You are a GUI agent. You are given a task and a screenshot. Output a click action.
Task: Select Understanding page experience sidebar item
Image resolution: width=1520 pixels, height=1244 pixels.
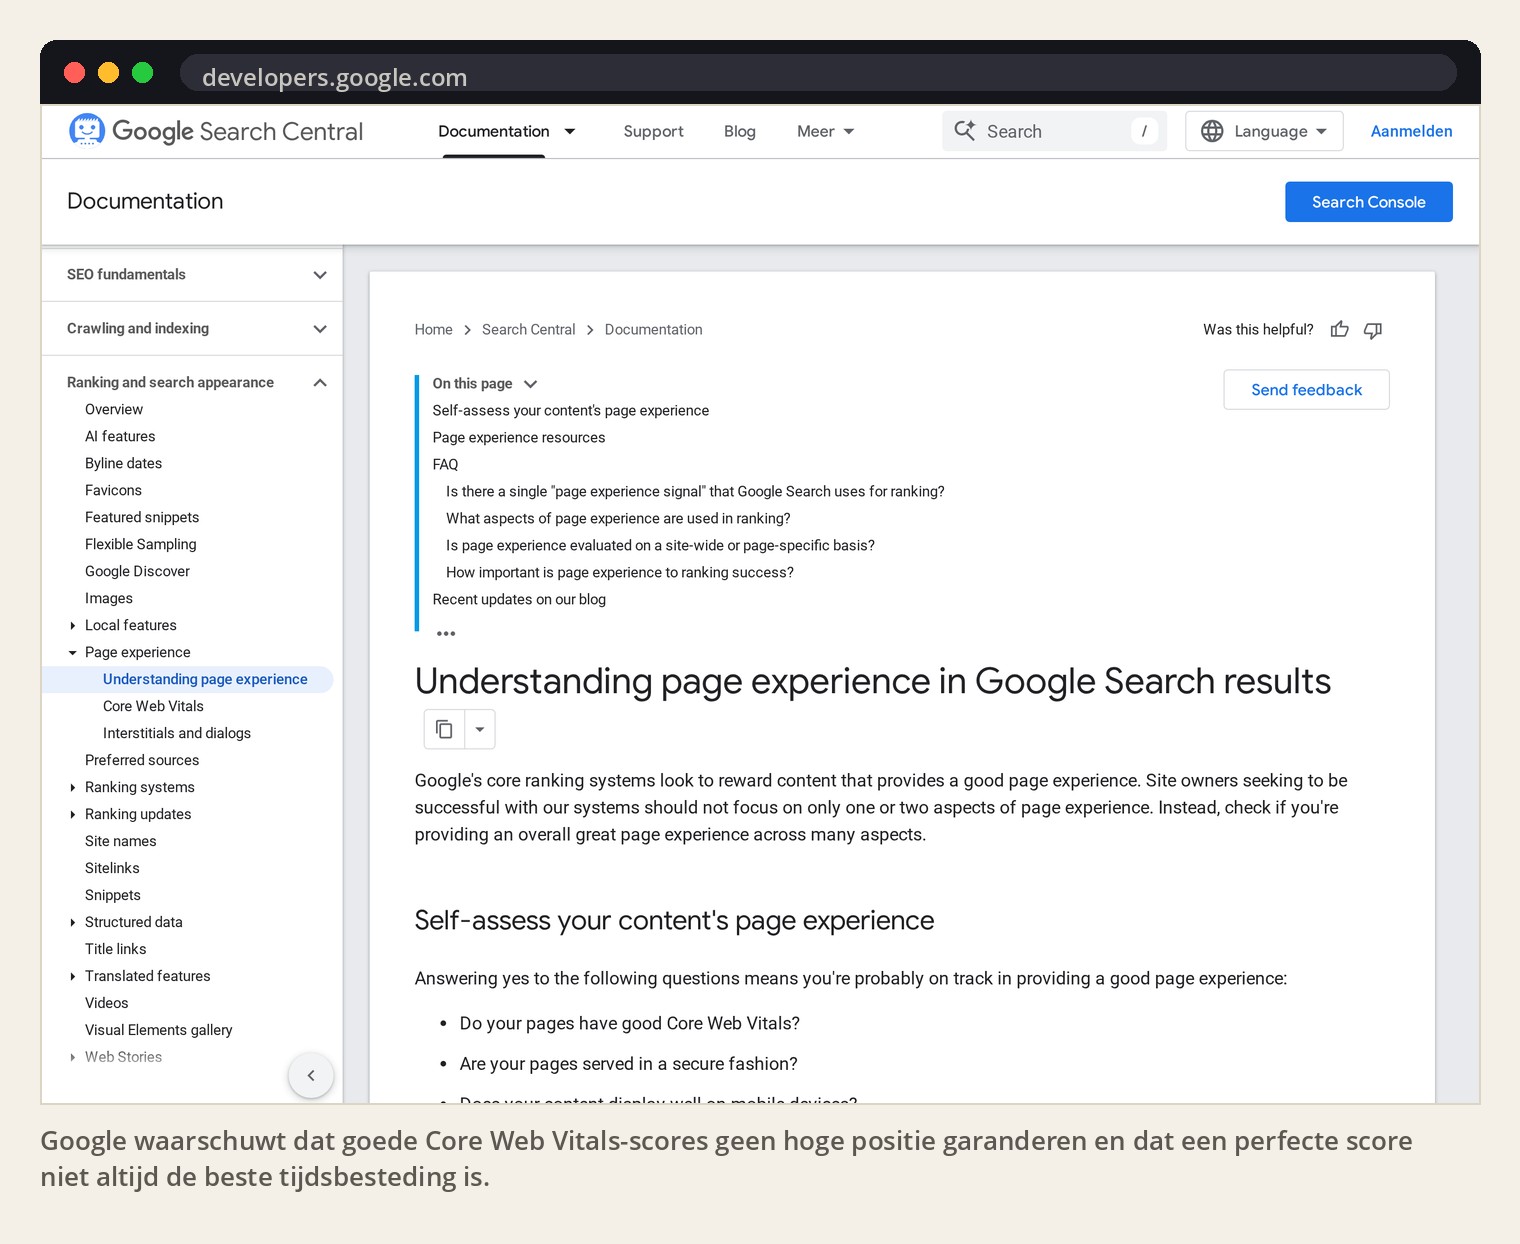tap(205, 679)
